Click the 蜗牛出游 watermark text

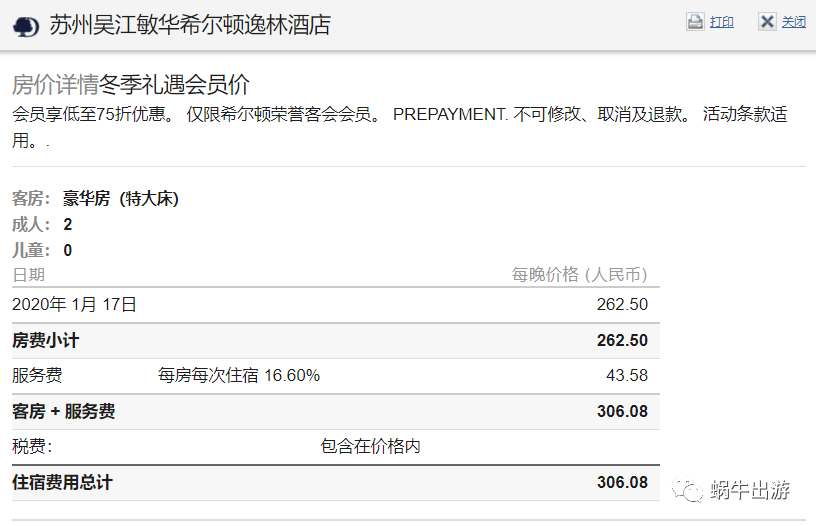[750, 490]
